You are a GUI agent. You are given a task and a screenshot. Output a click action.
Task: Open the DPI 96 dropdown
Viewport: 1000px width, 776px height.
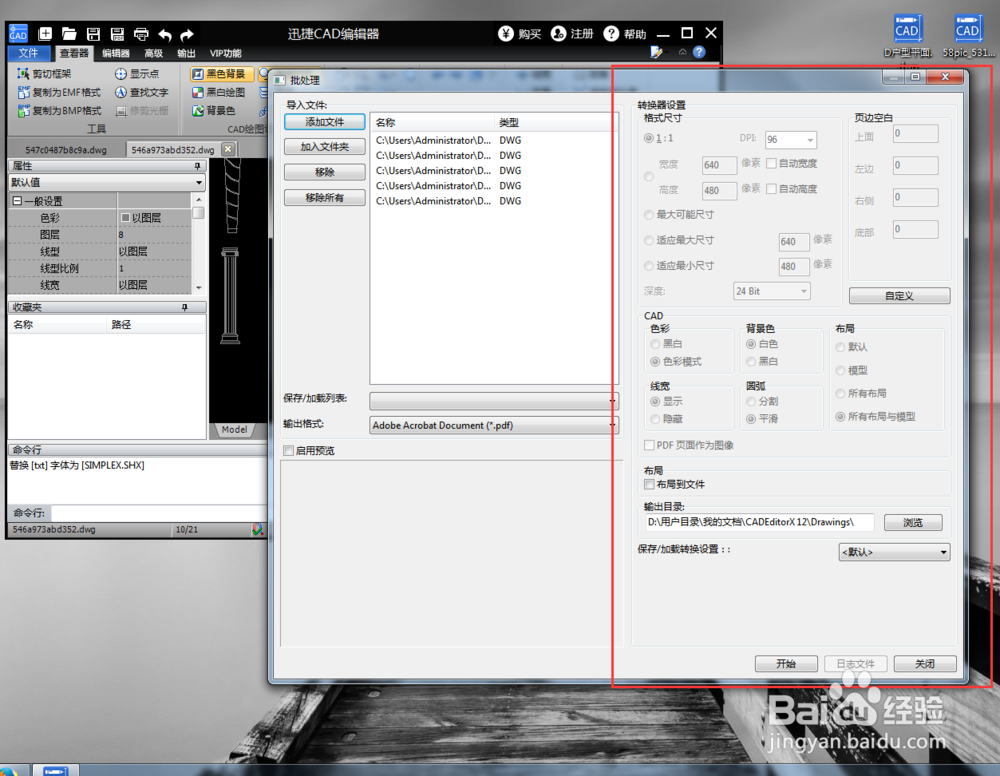click(x=791, y=140)
